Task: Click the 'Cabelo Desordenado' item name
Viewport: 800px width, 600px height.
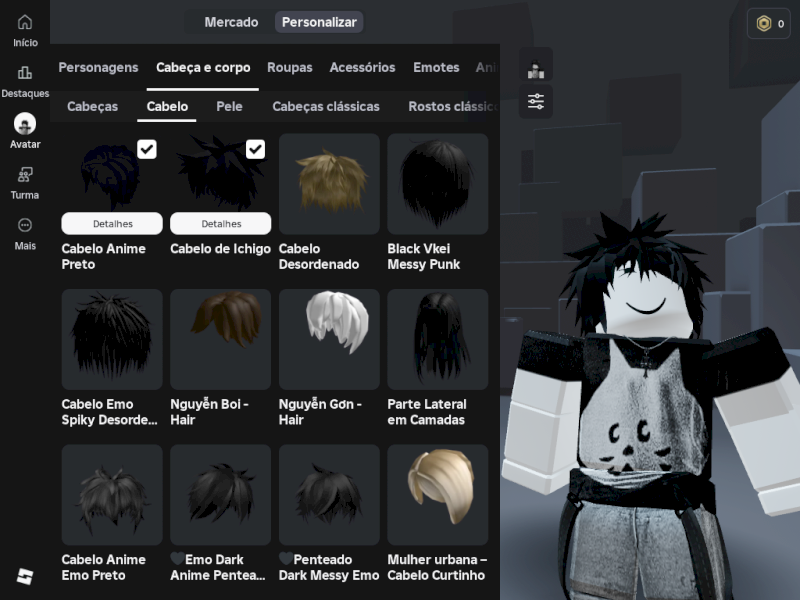Action: pos(319,256)
